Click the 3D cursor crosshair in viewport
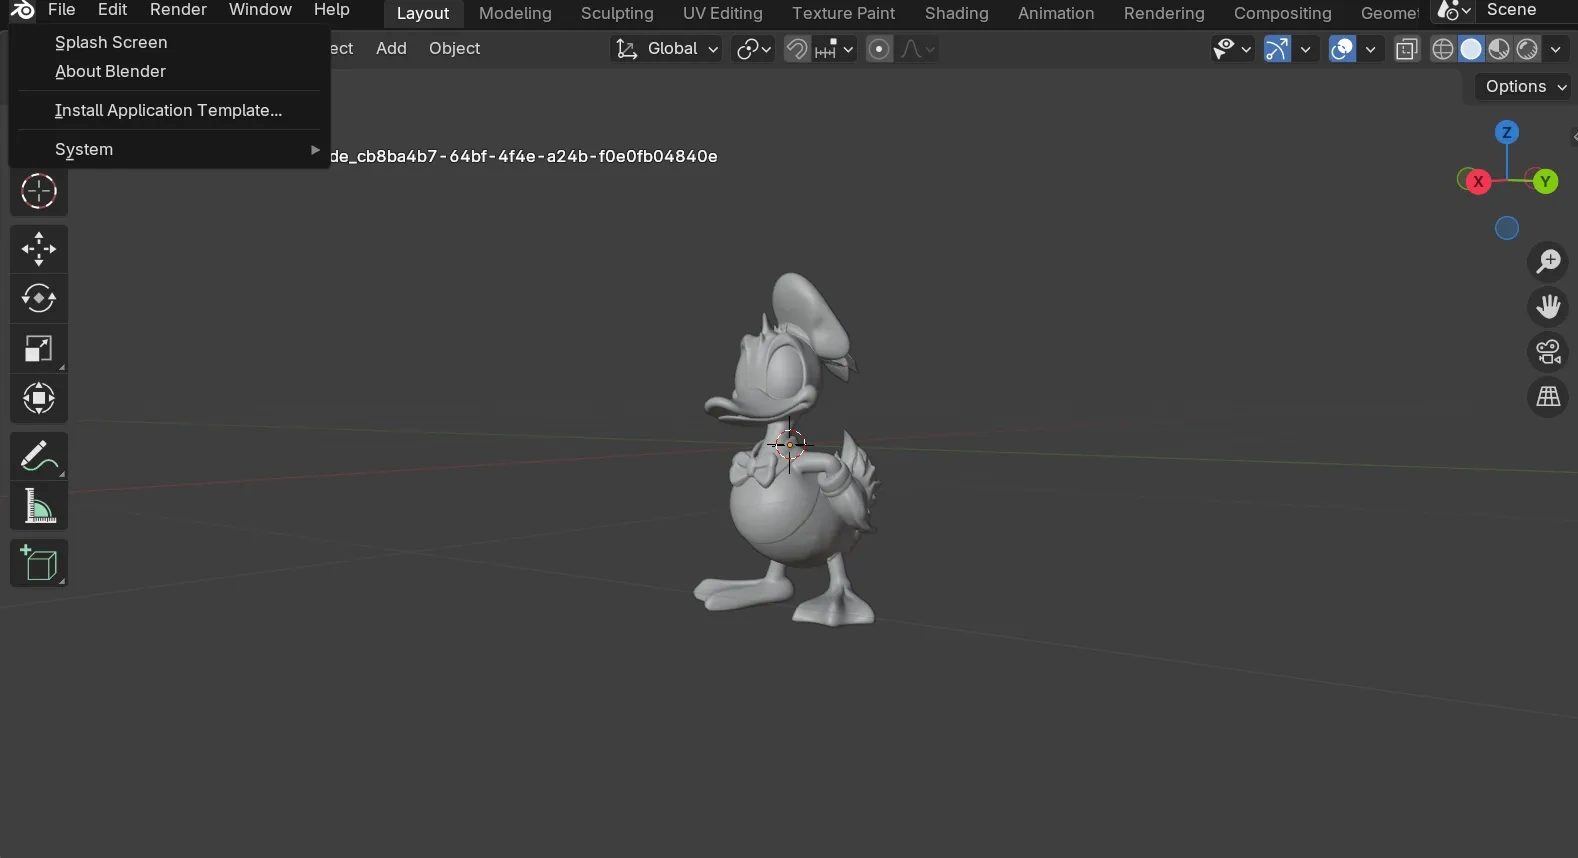Viewport: 1578px width, 858px height. [790, 444]
